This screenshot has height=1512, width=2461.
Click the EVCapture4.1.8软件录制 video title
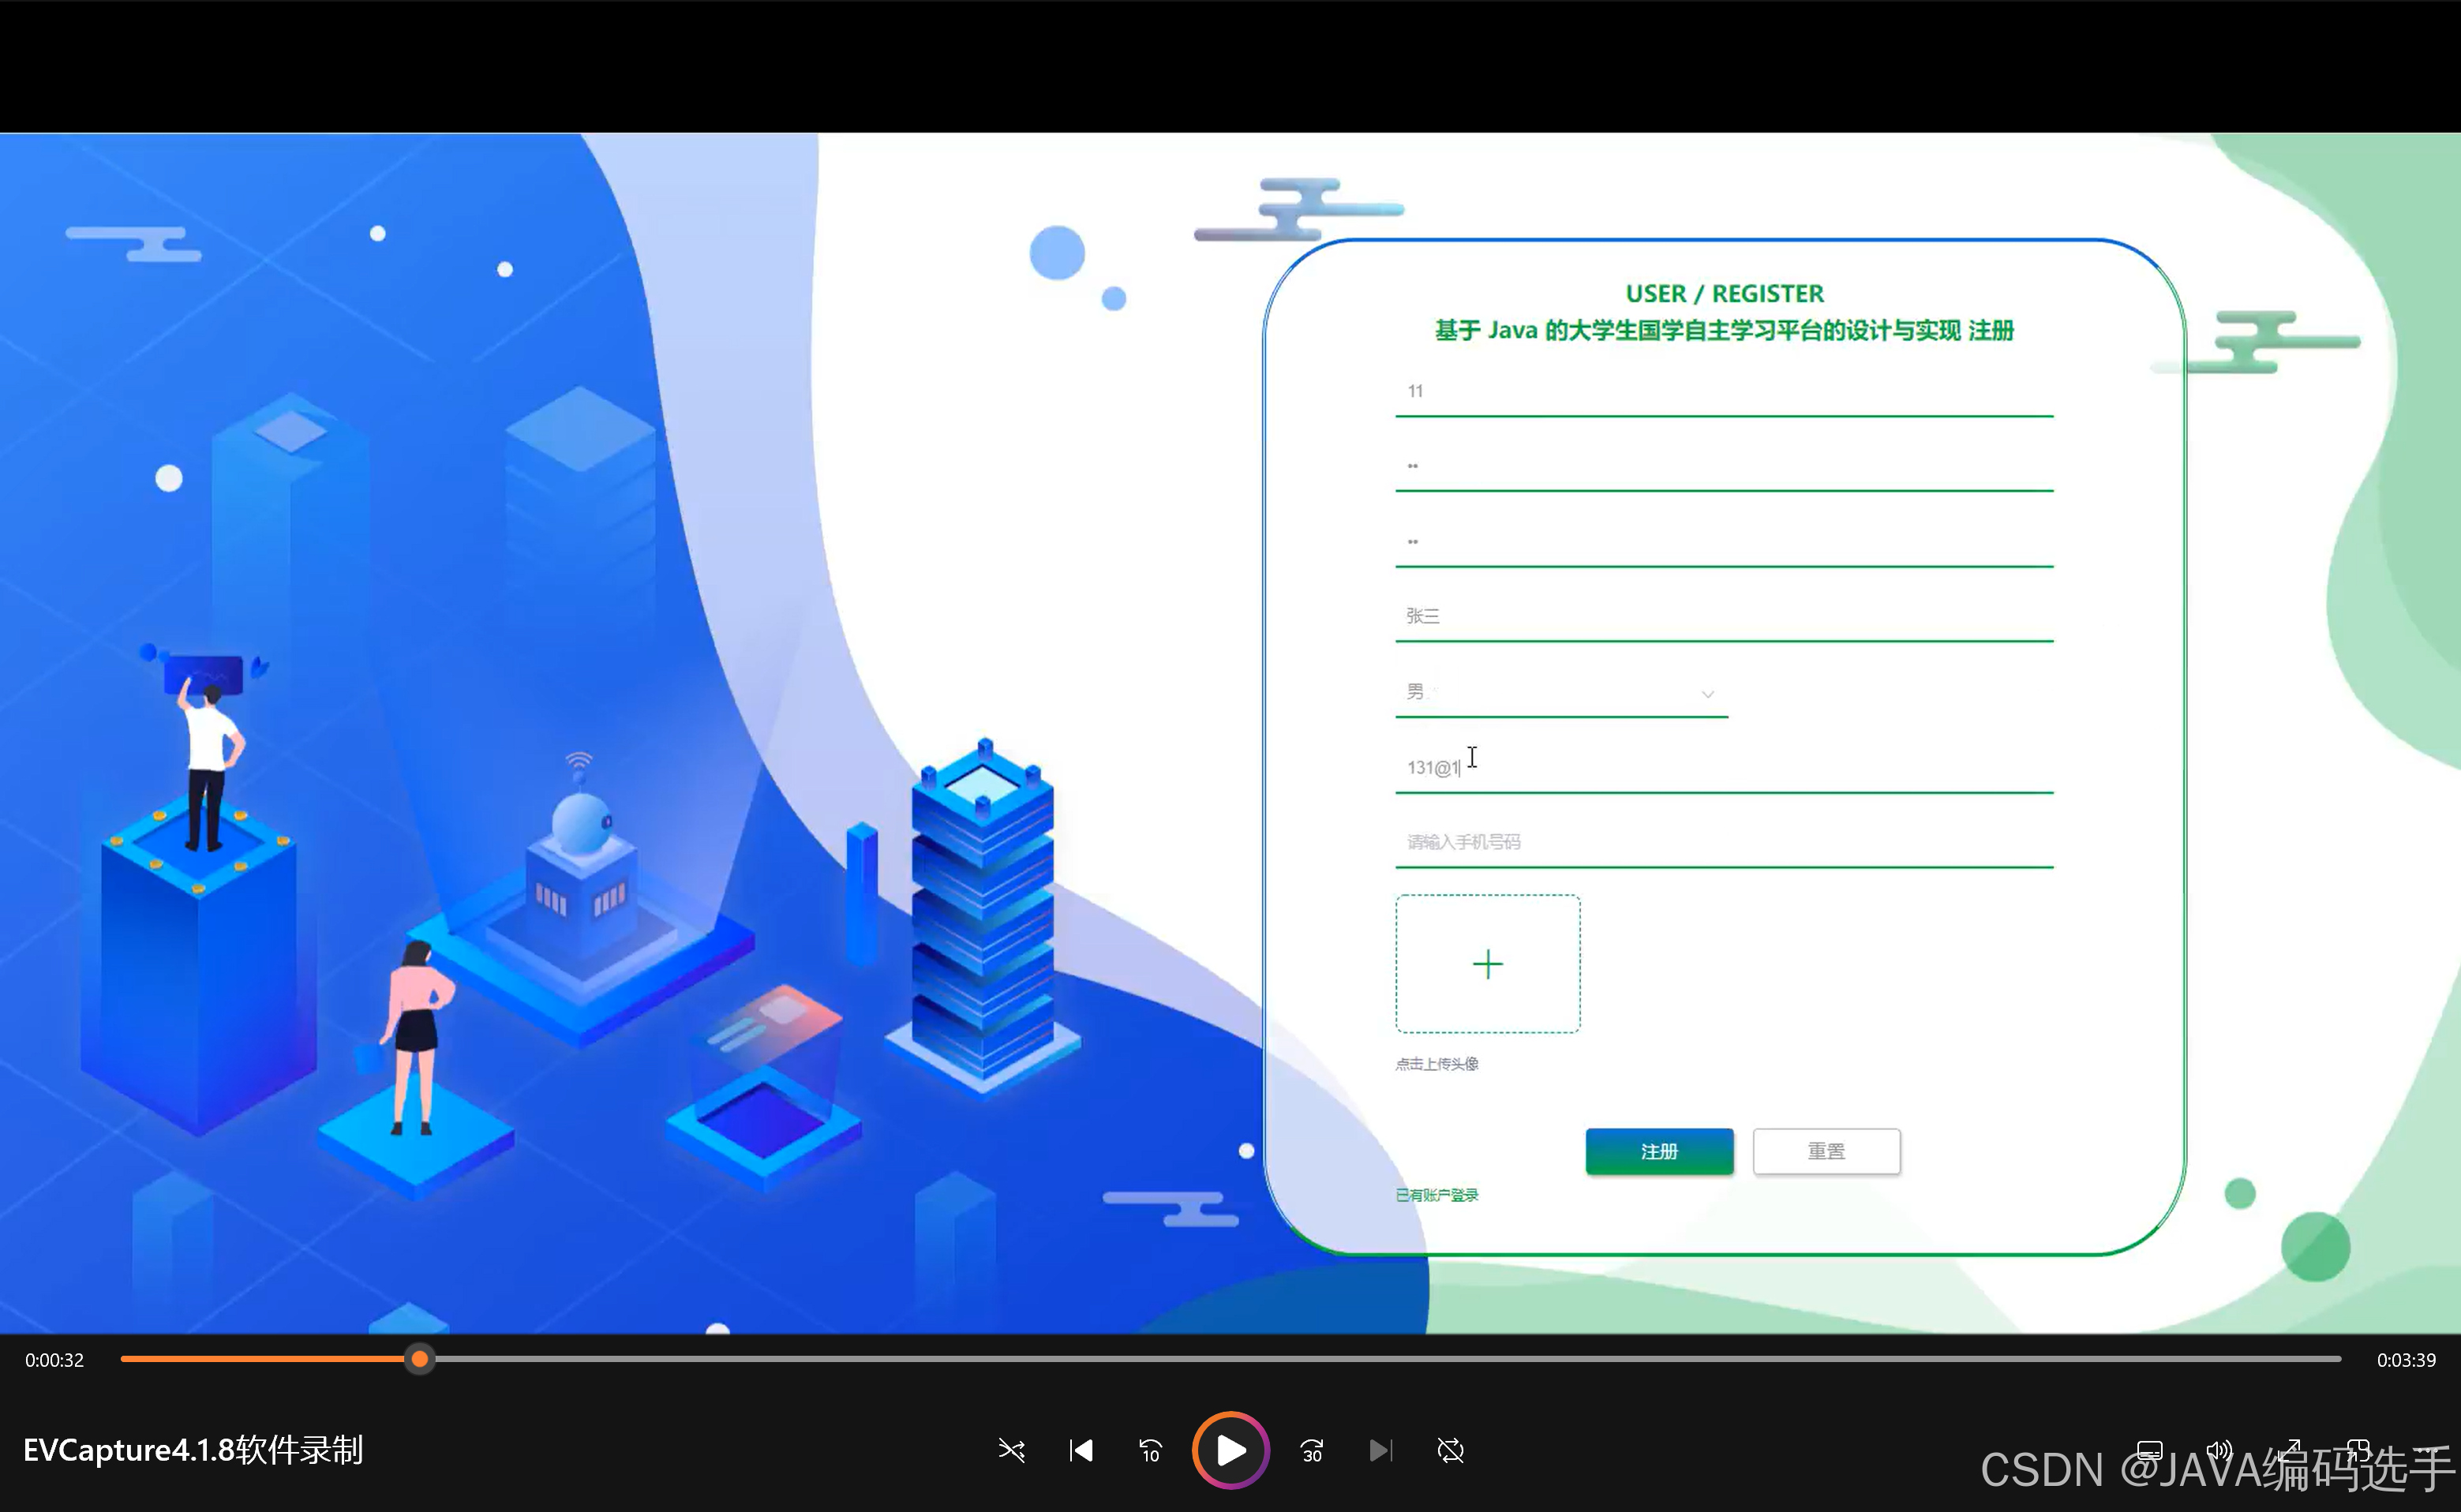pyautogui.click(x=193, y=1450)
